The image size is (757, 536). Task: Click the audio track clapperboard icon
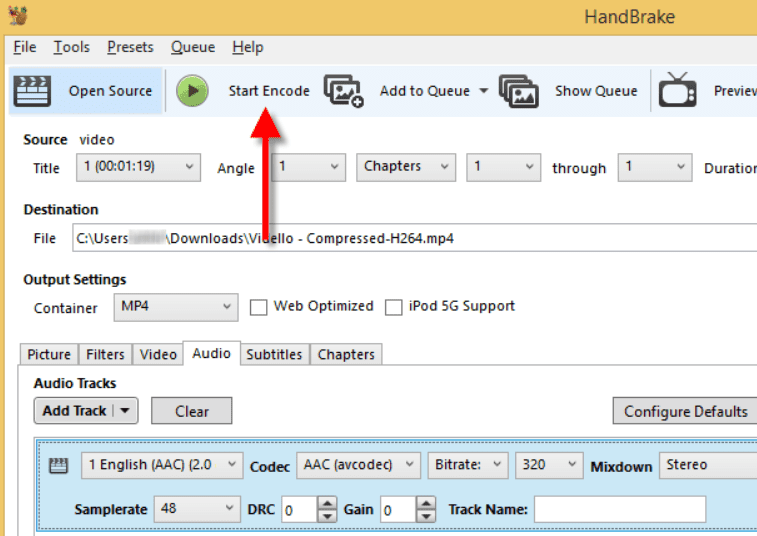tap(58, 465)
